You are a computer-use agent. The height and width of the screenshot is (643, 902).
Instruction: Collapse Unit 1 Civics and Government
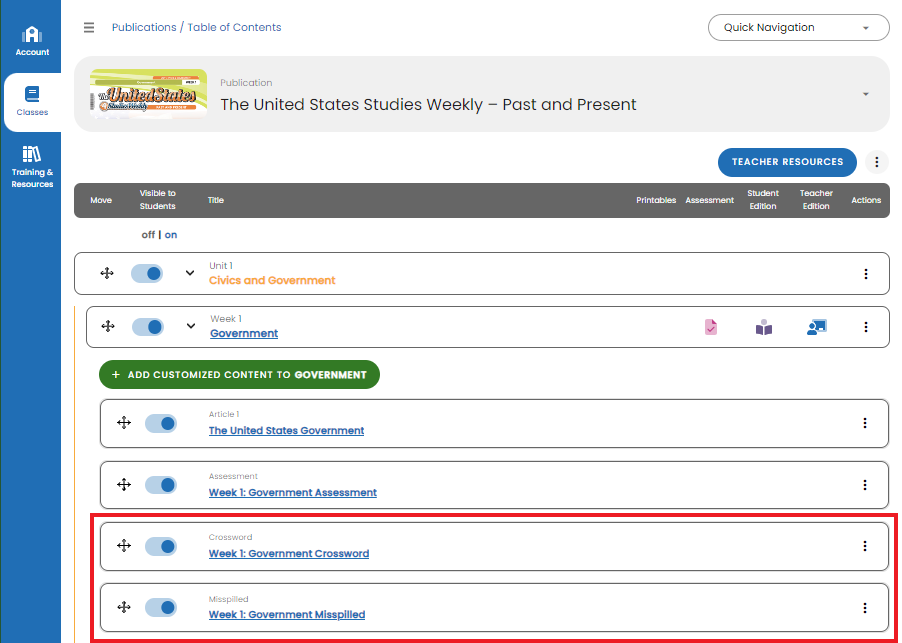[x=190, y=273]
